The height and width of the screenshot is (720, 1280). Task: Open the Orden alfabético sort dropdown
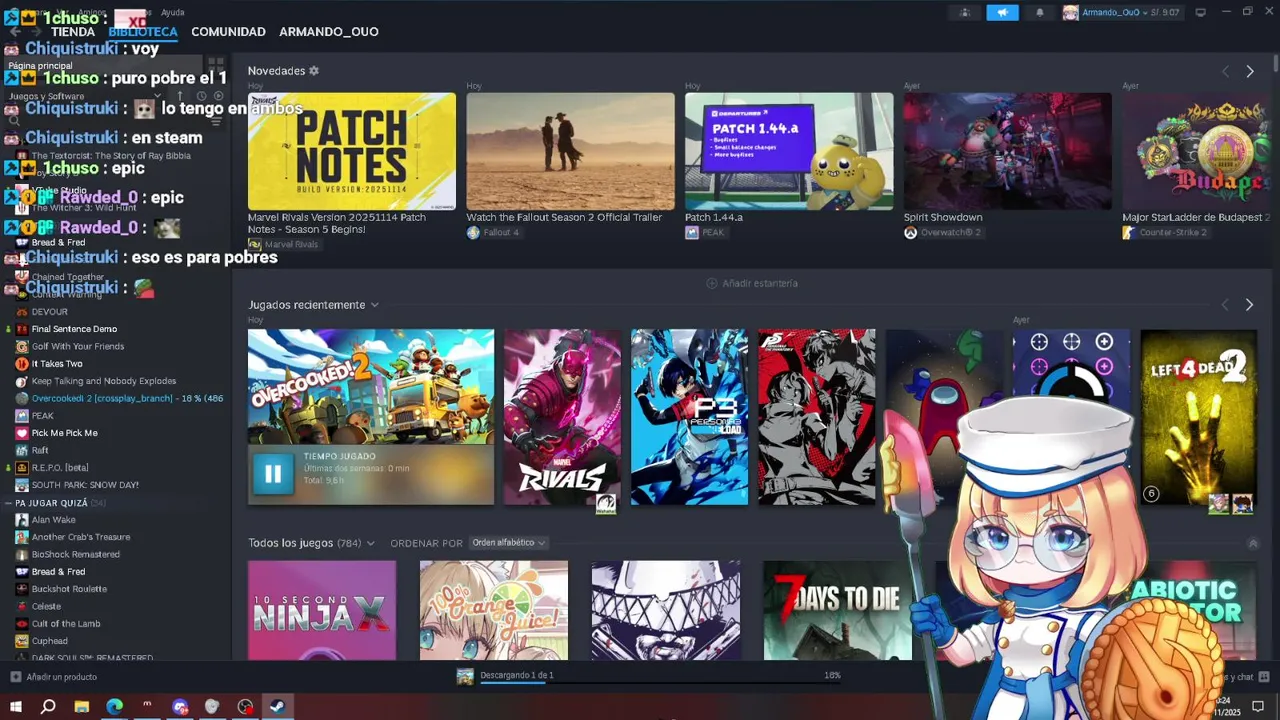pos(509,543)
